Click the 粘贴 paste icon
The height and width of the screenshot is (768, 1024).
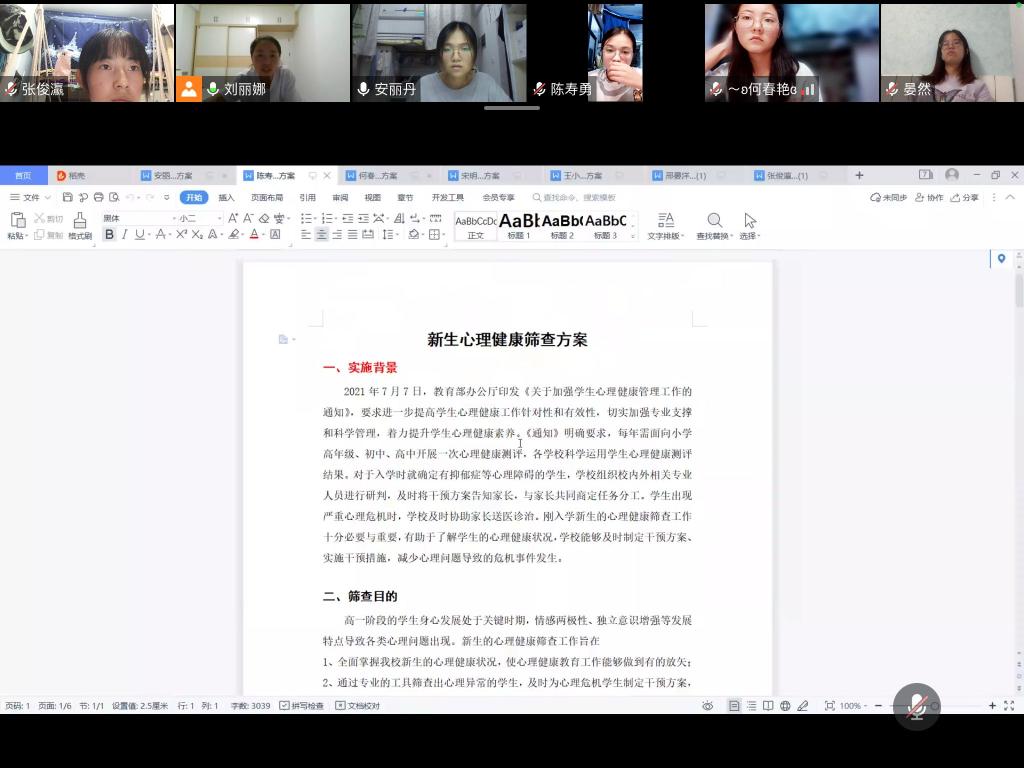16,221
